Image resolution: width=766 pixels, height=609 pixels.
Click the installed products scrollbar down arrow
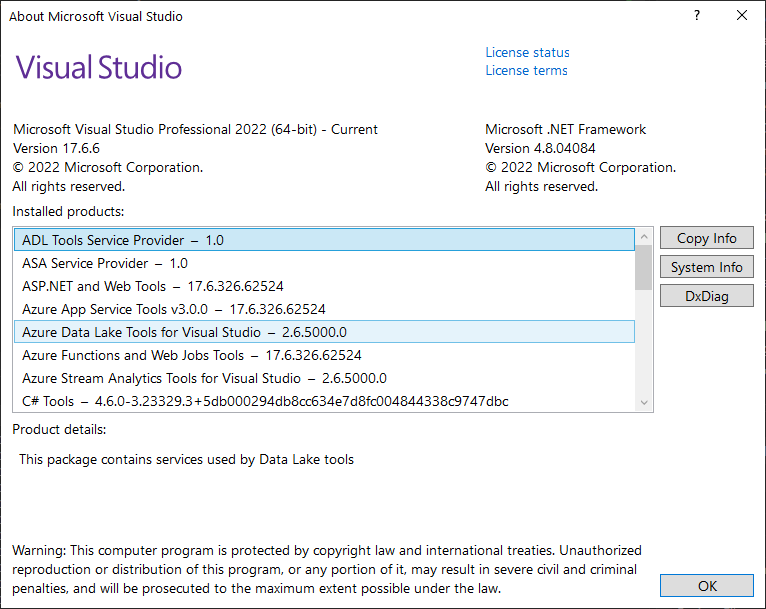(644, 402)
